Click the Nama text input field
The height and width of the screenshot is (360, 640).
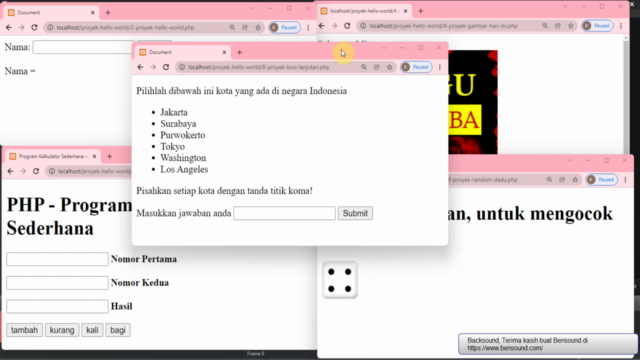[84, 47]
